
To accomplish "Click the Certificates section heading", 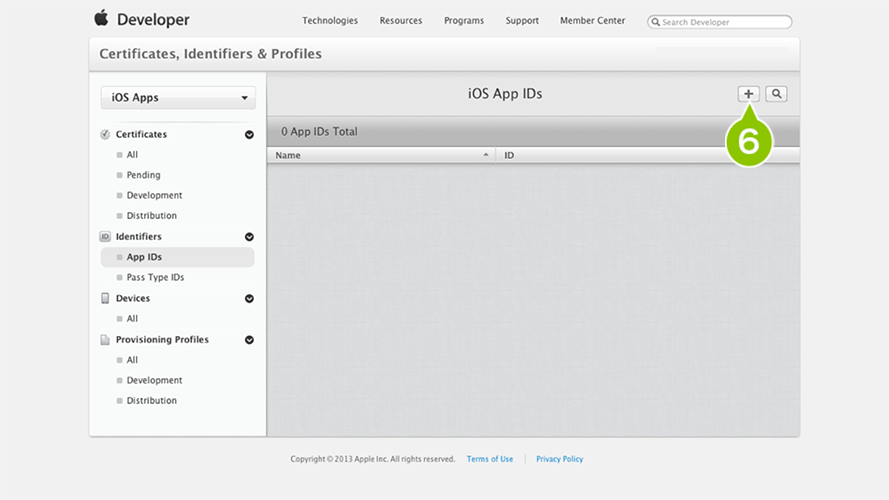I will [141, 134].
